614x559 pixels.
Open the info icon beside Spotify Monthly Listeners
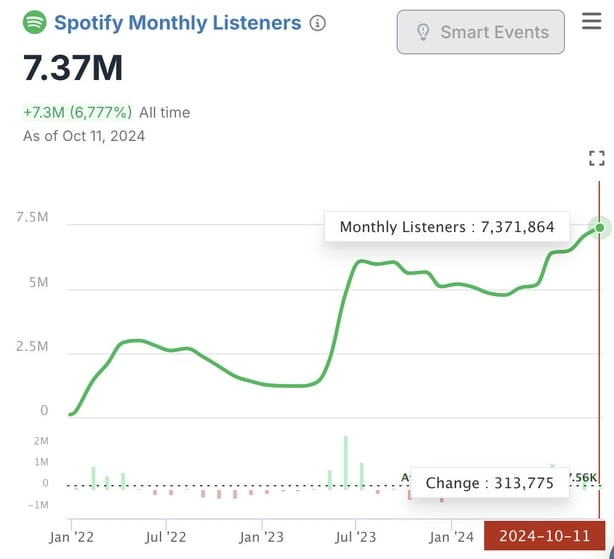click(x=318, y=23)
